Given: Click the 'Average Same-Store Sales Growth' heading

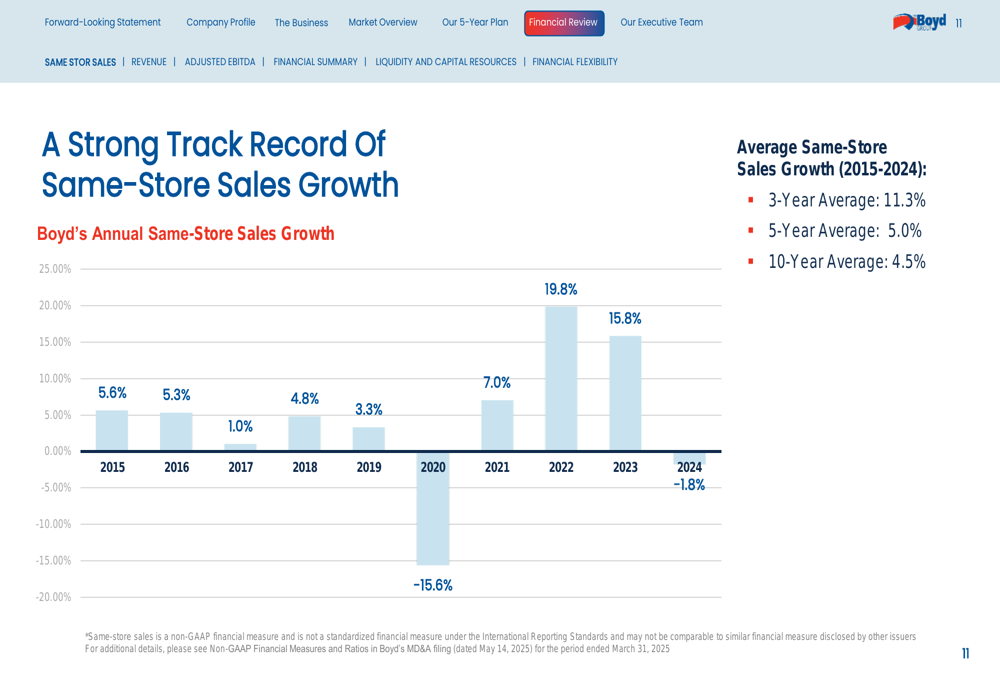Looking at the screenshot, I should pos(832,158).
